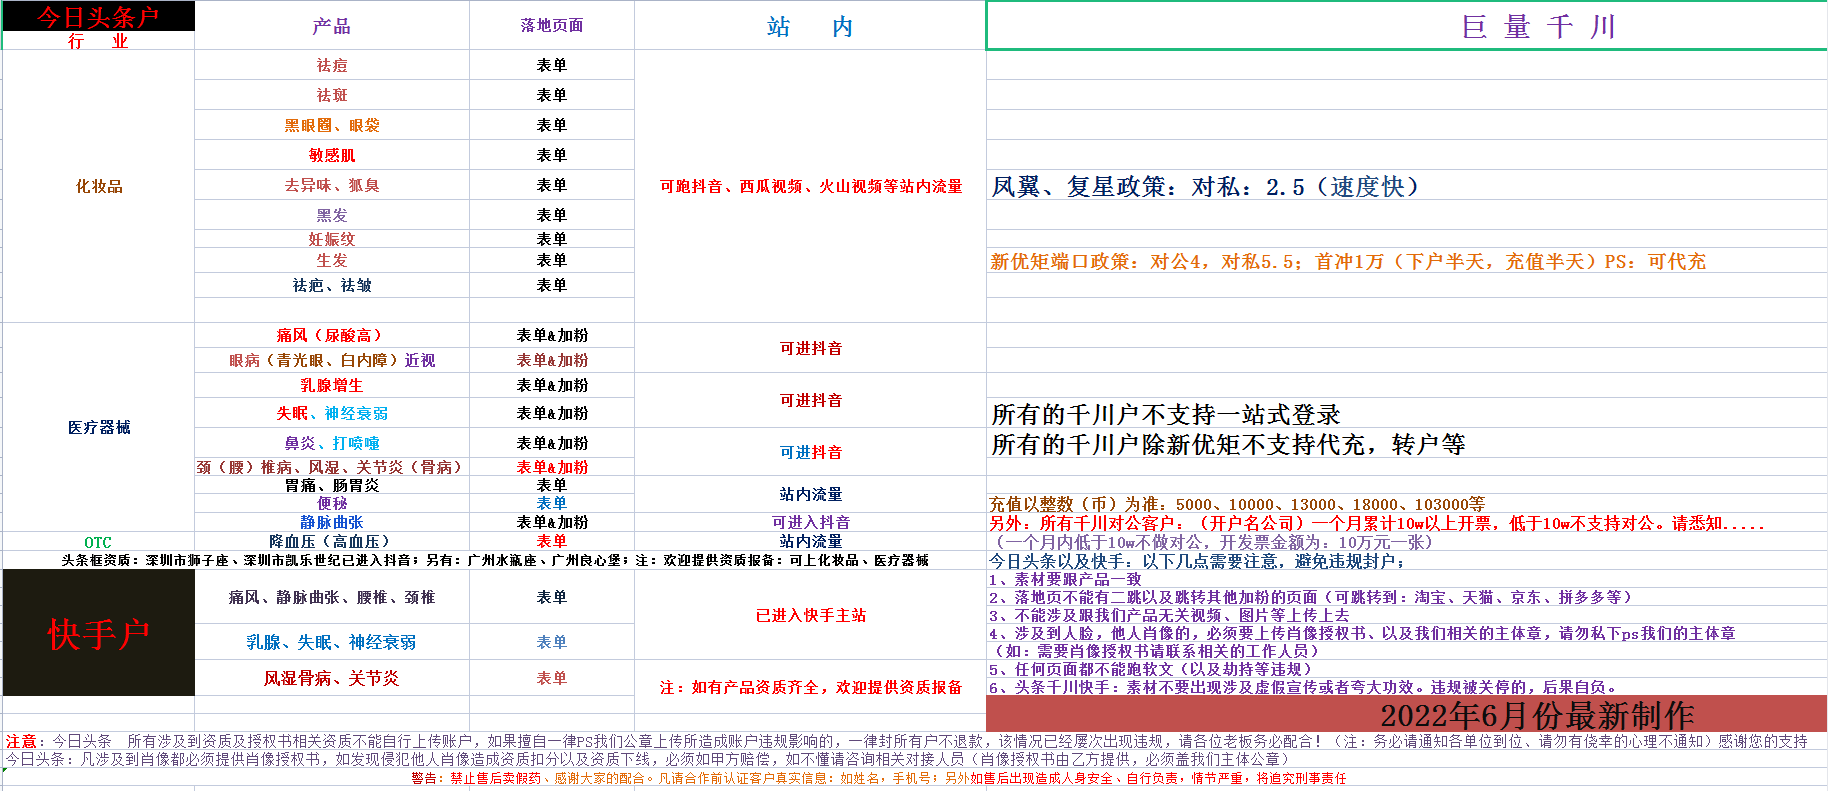Select the 敏感肌 product cell
This screenshot has height=791, width=1828.
pos(331,155)
